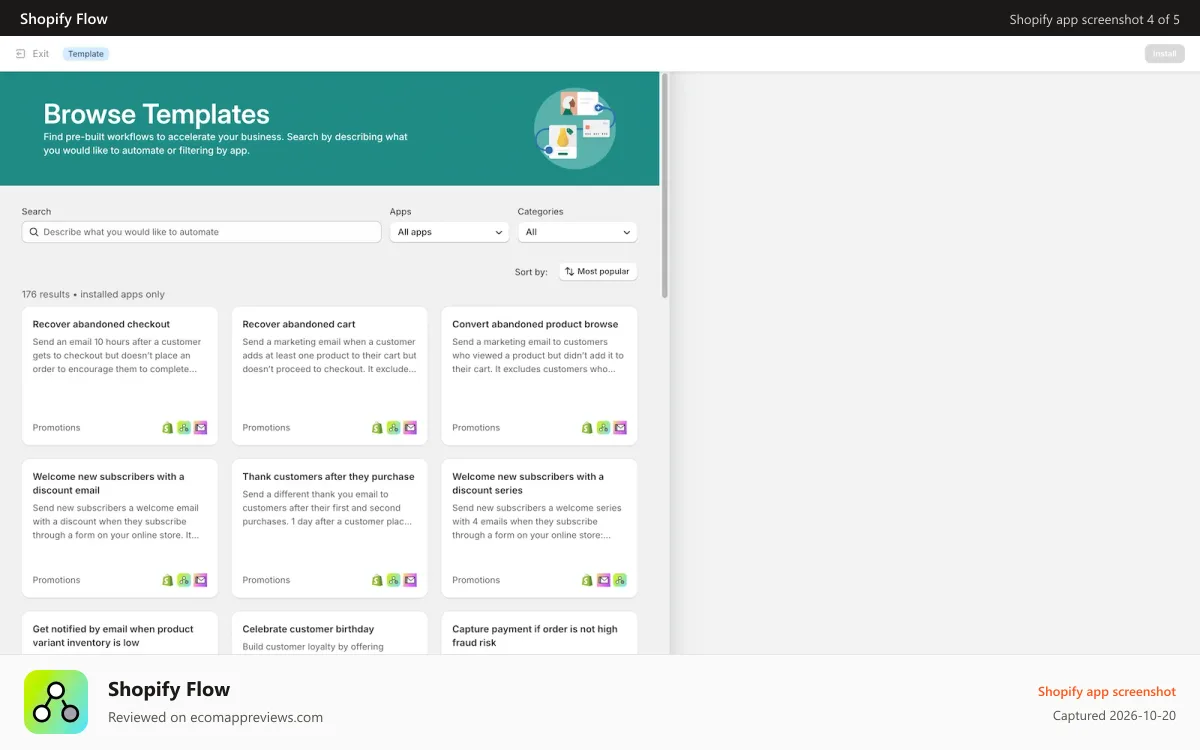Open the Celebrate customer birthday template

(x=330, y=634)
